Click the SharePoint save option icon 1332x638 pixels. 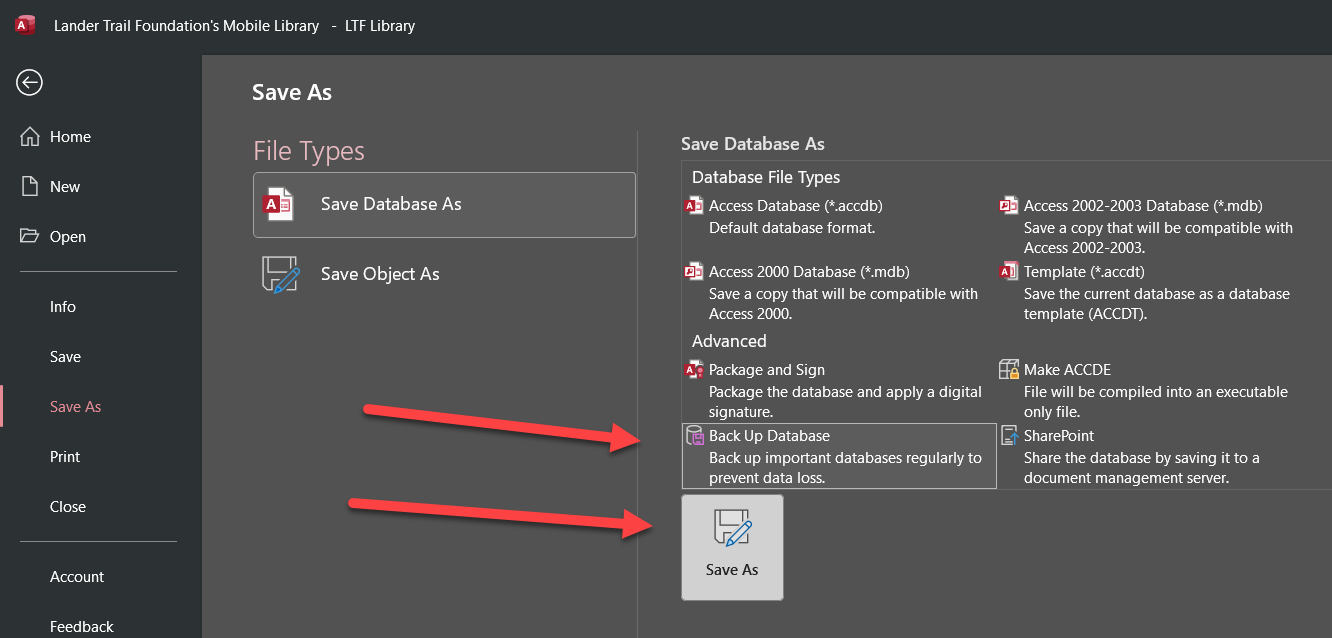tap(1009, 436)
